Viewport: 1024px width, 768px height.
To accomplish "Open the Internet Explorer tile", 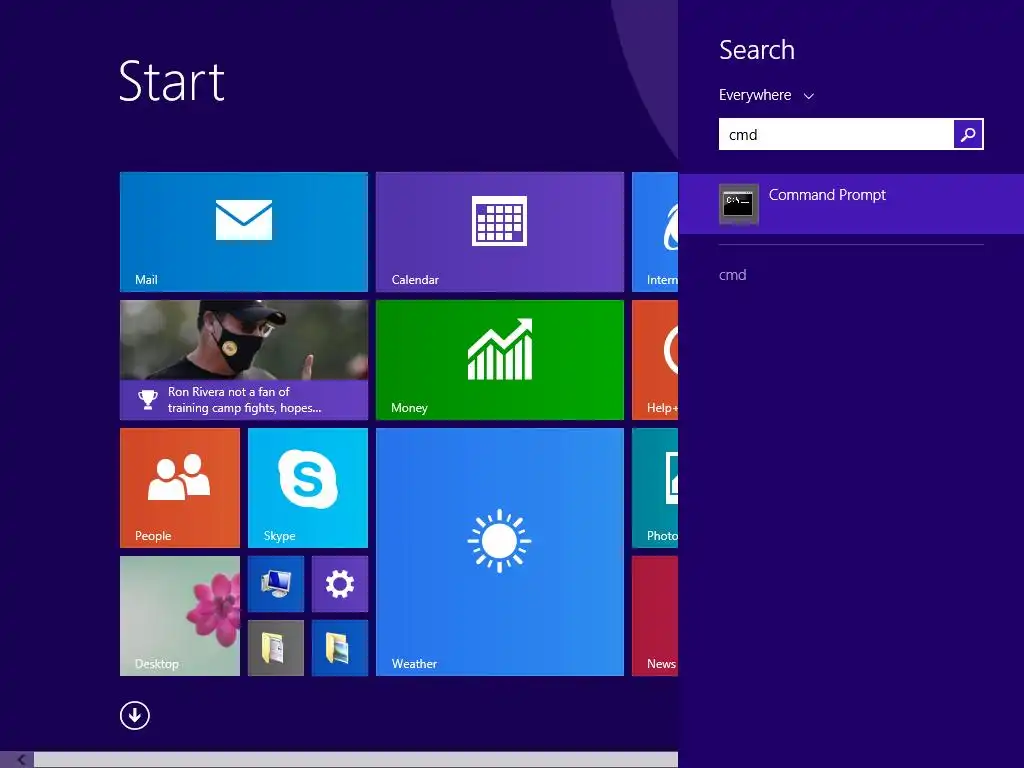I will click(655, 232).
